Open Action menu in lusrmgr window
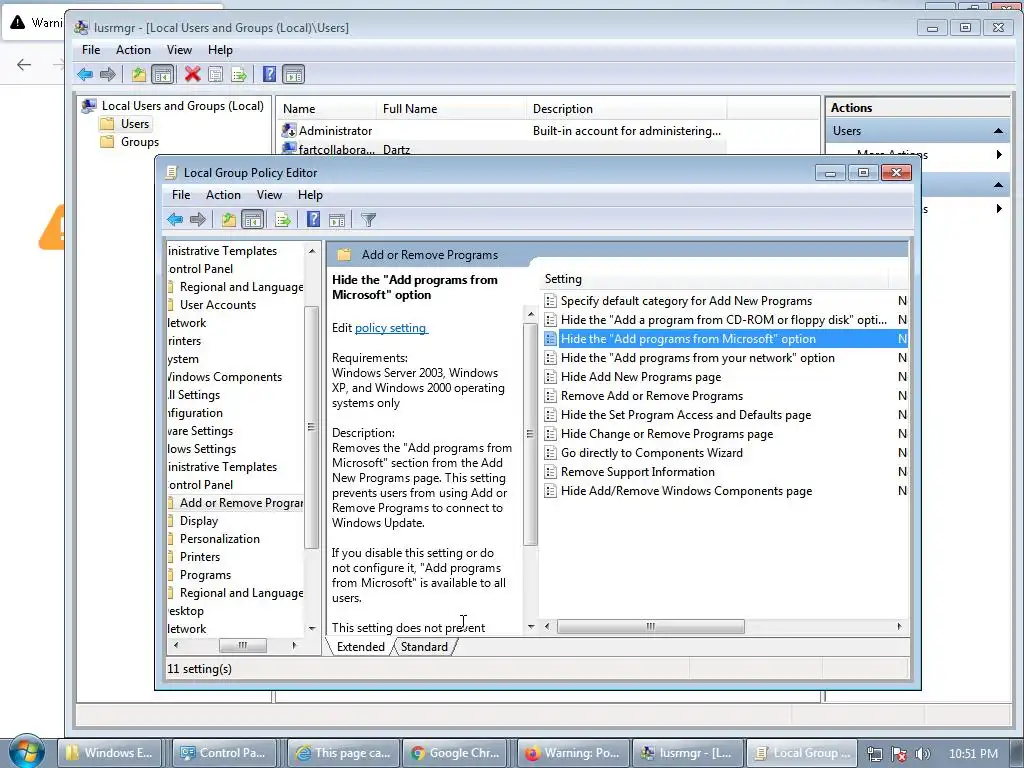This screenshot has height=768, width=1024. [x=133, y=50]
